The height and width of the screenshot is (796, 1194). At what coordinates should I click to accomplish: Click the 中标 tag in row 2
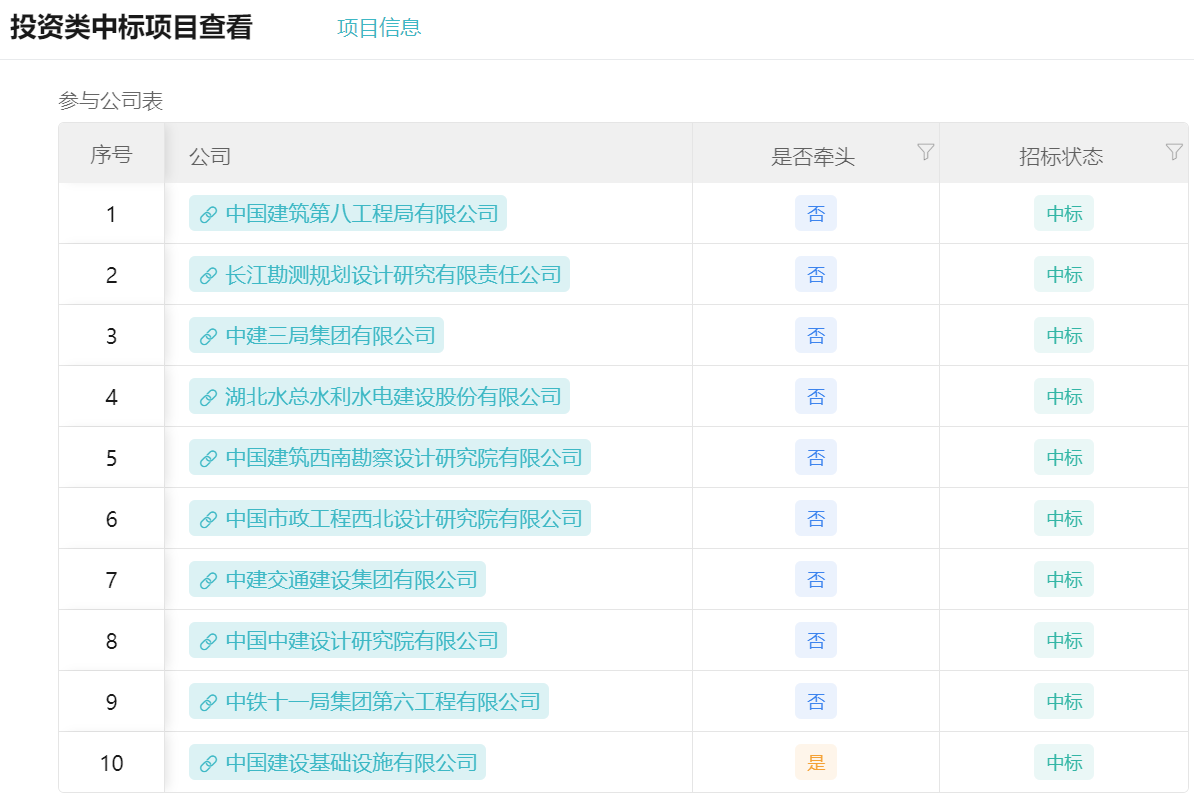(1064, 275)
